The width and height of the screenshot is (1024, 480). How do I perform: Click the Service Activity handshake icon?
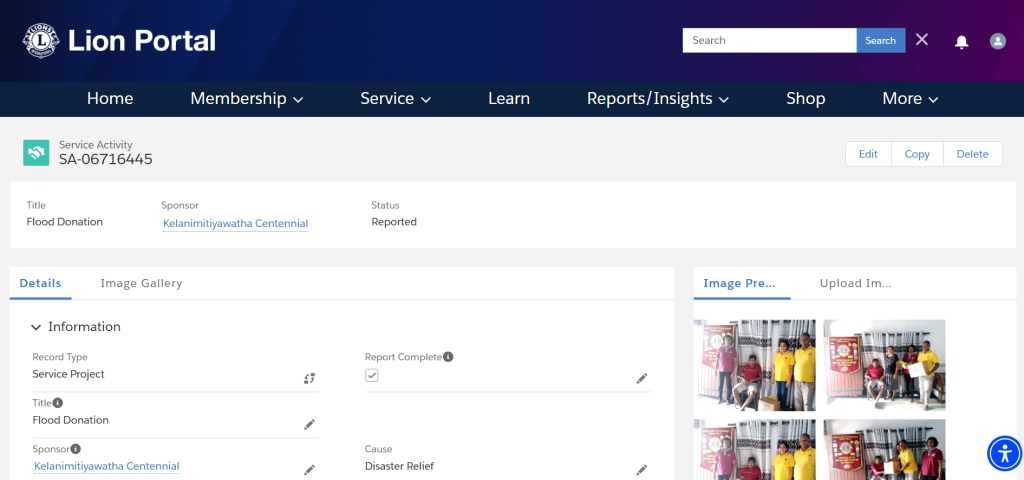(36, 153)
